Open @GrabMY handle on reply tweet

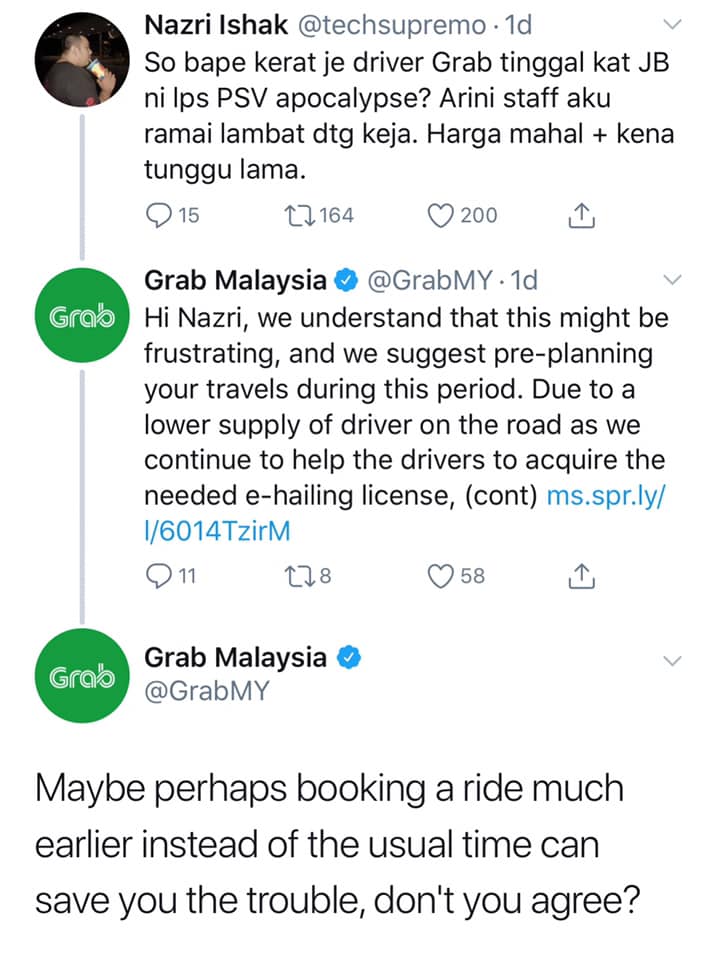(x=435, y=281)
